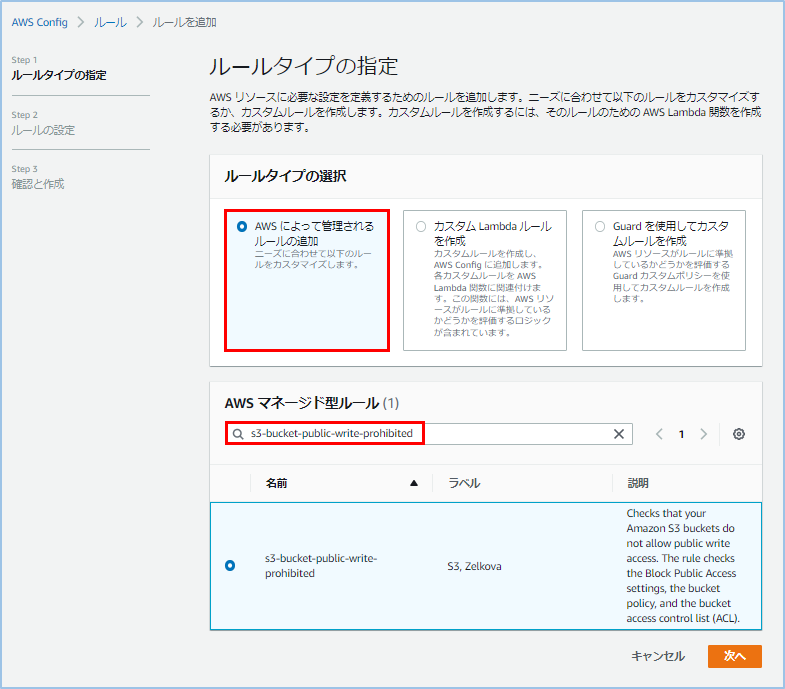Select Step 2 ルールの設定 in wizard
This screenshot has height=689, width=785.
point(43,130)
